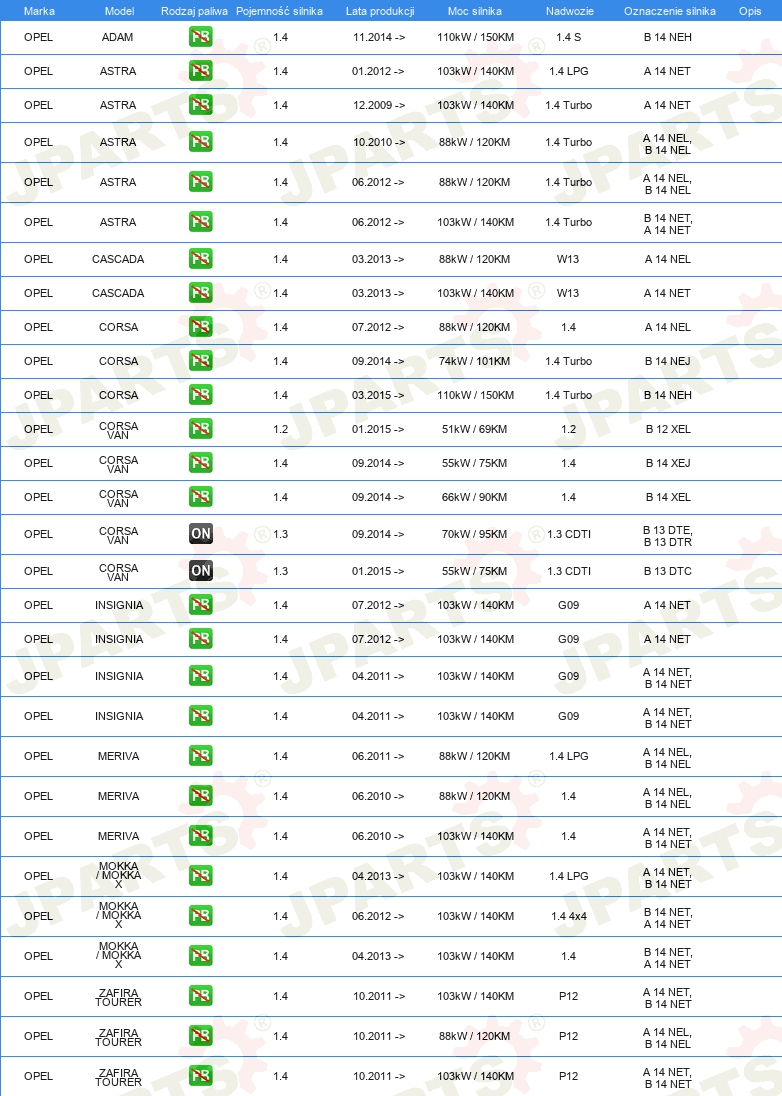The image size is (782, 1096).
Task: Click the Oznaczenie silnika column header
Action: point(669,11)
